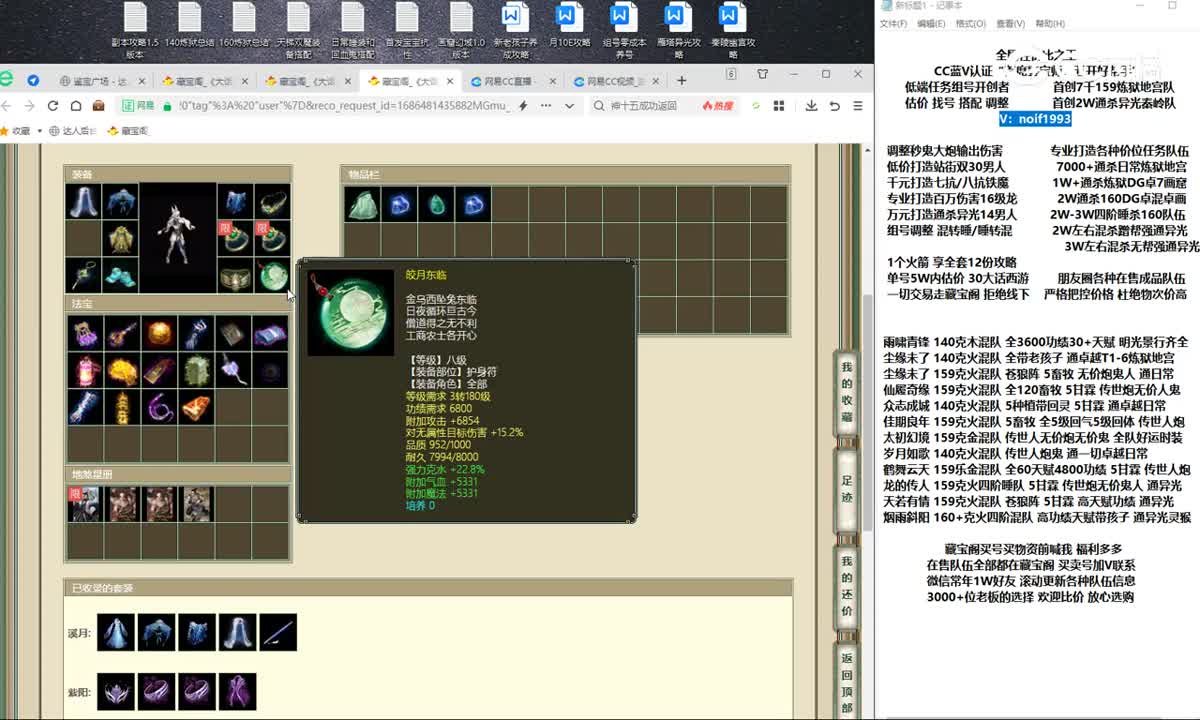Select the pink lantern treasure
This screenshot has width=1200, height=720.
point(85,370)
